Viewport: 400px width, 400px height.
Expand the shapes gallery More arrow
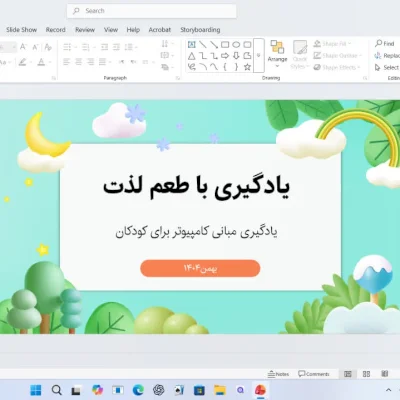pos(259,55)
